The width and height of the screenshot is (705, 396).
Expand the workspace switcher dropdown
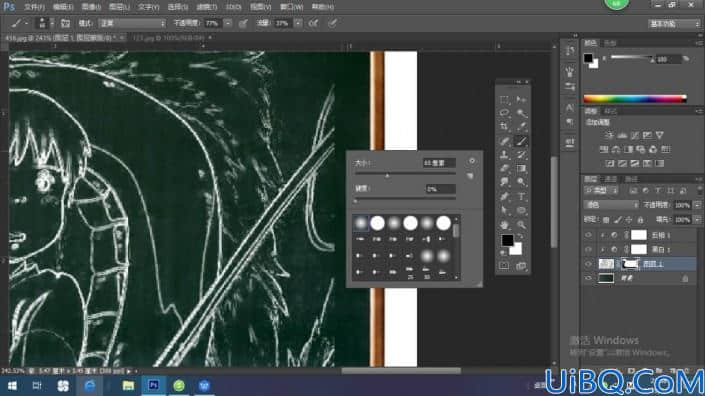(x=674, y=24)
